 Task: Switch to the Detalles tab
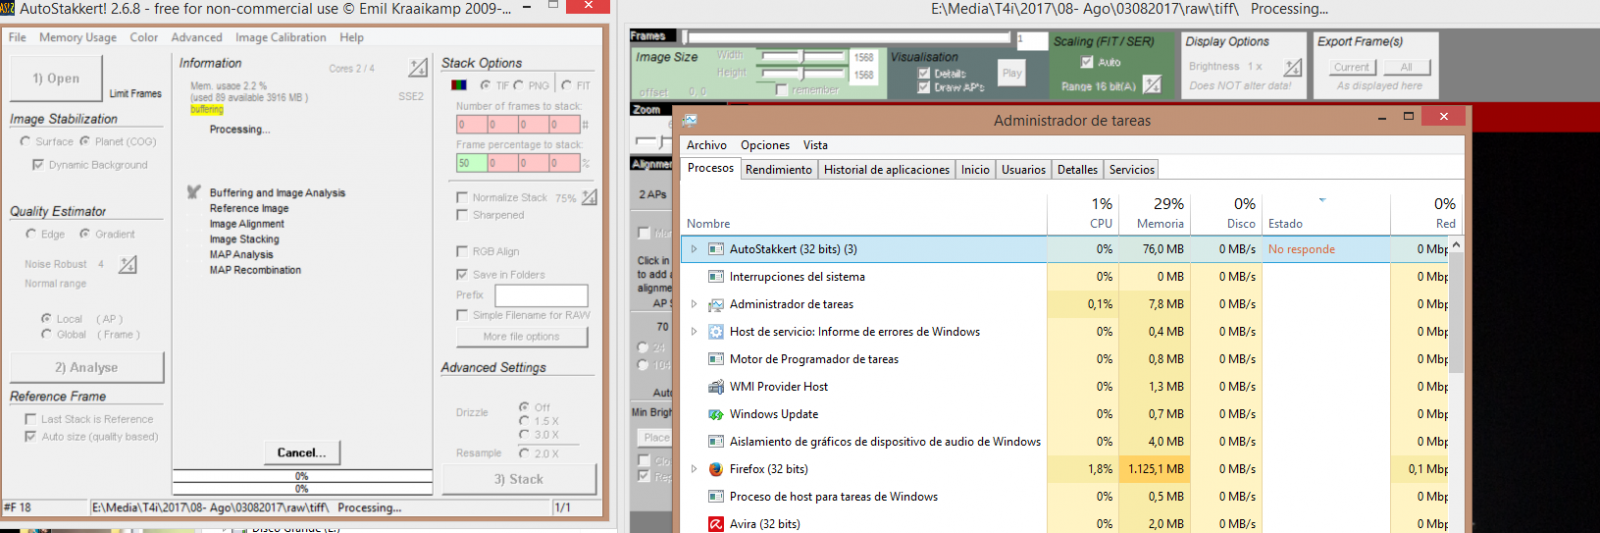1078,170
